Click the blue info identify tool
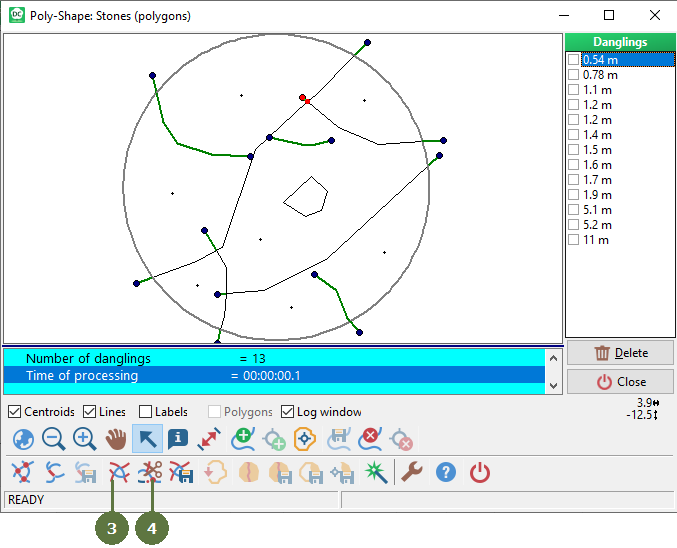The width and height of the screenshot is (677, 548). tap(178, 439)
